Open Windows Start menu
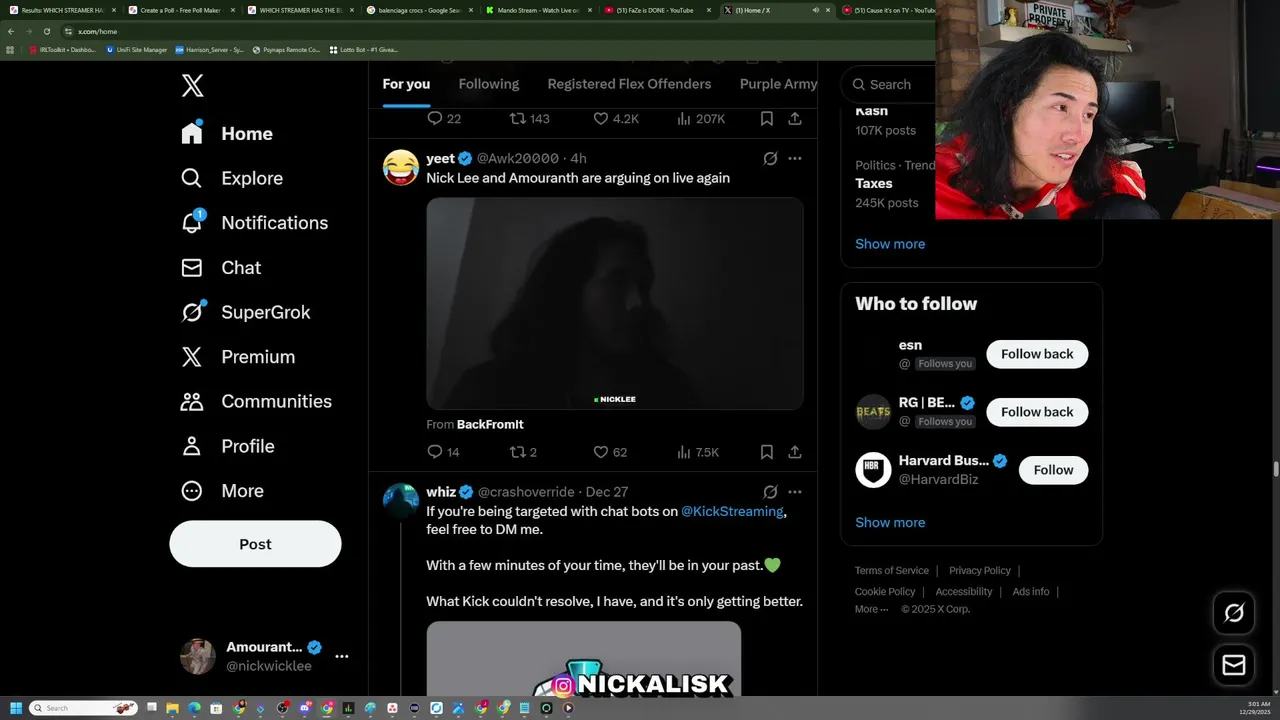This screenshot has height=720, width=1280. point(16,708)
